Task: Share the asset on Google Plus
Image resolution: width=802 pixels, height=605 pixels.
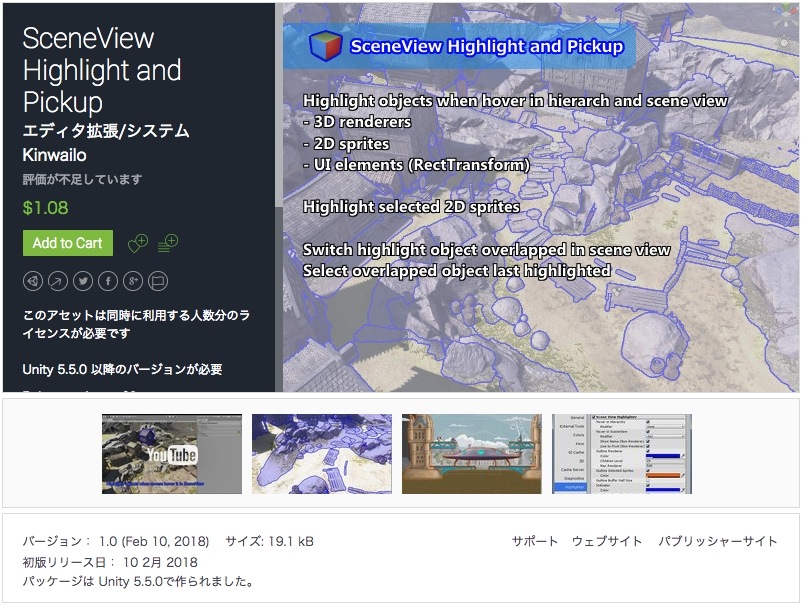Action: pos(133,281)
